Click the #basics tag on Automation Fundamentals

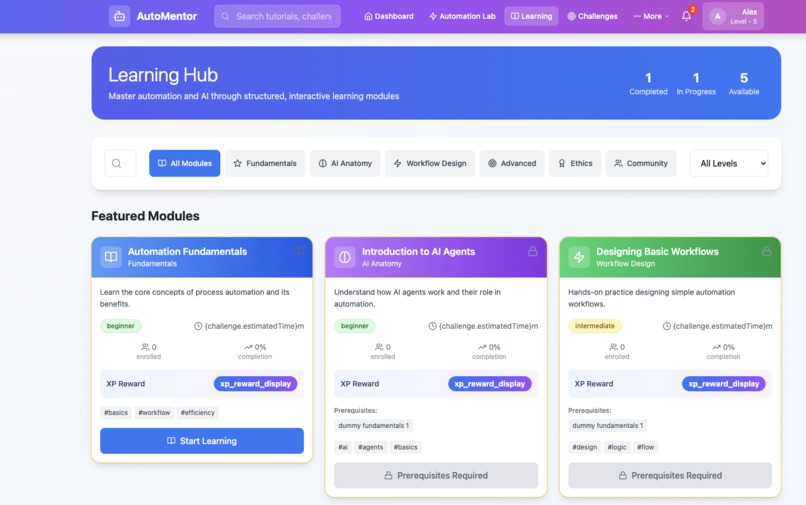tap(116, 412)
